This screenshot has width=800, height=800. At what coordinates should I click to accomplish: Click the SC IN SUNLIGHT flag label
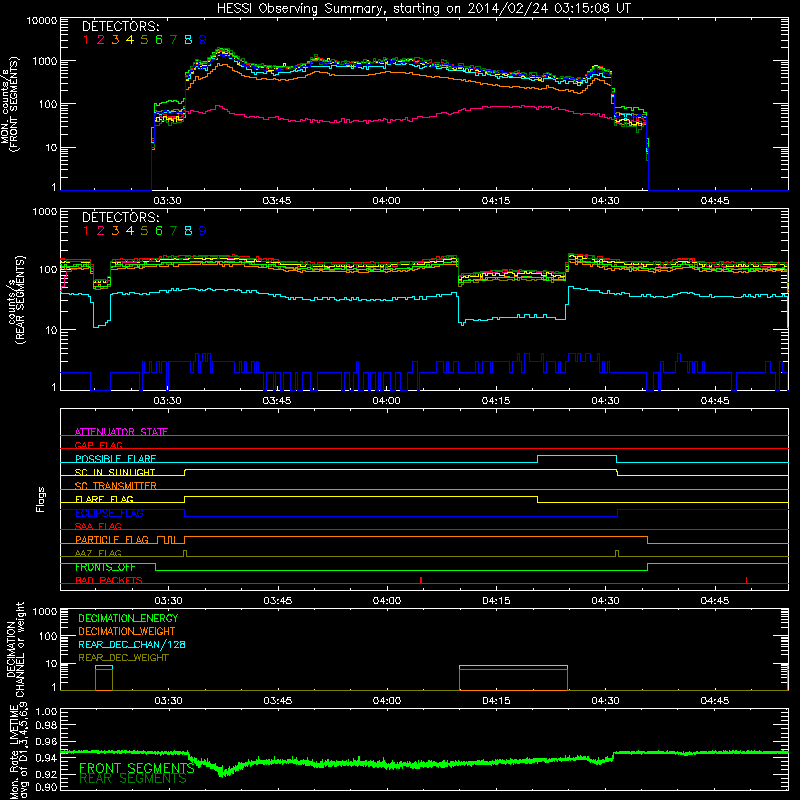(115, 472)
